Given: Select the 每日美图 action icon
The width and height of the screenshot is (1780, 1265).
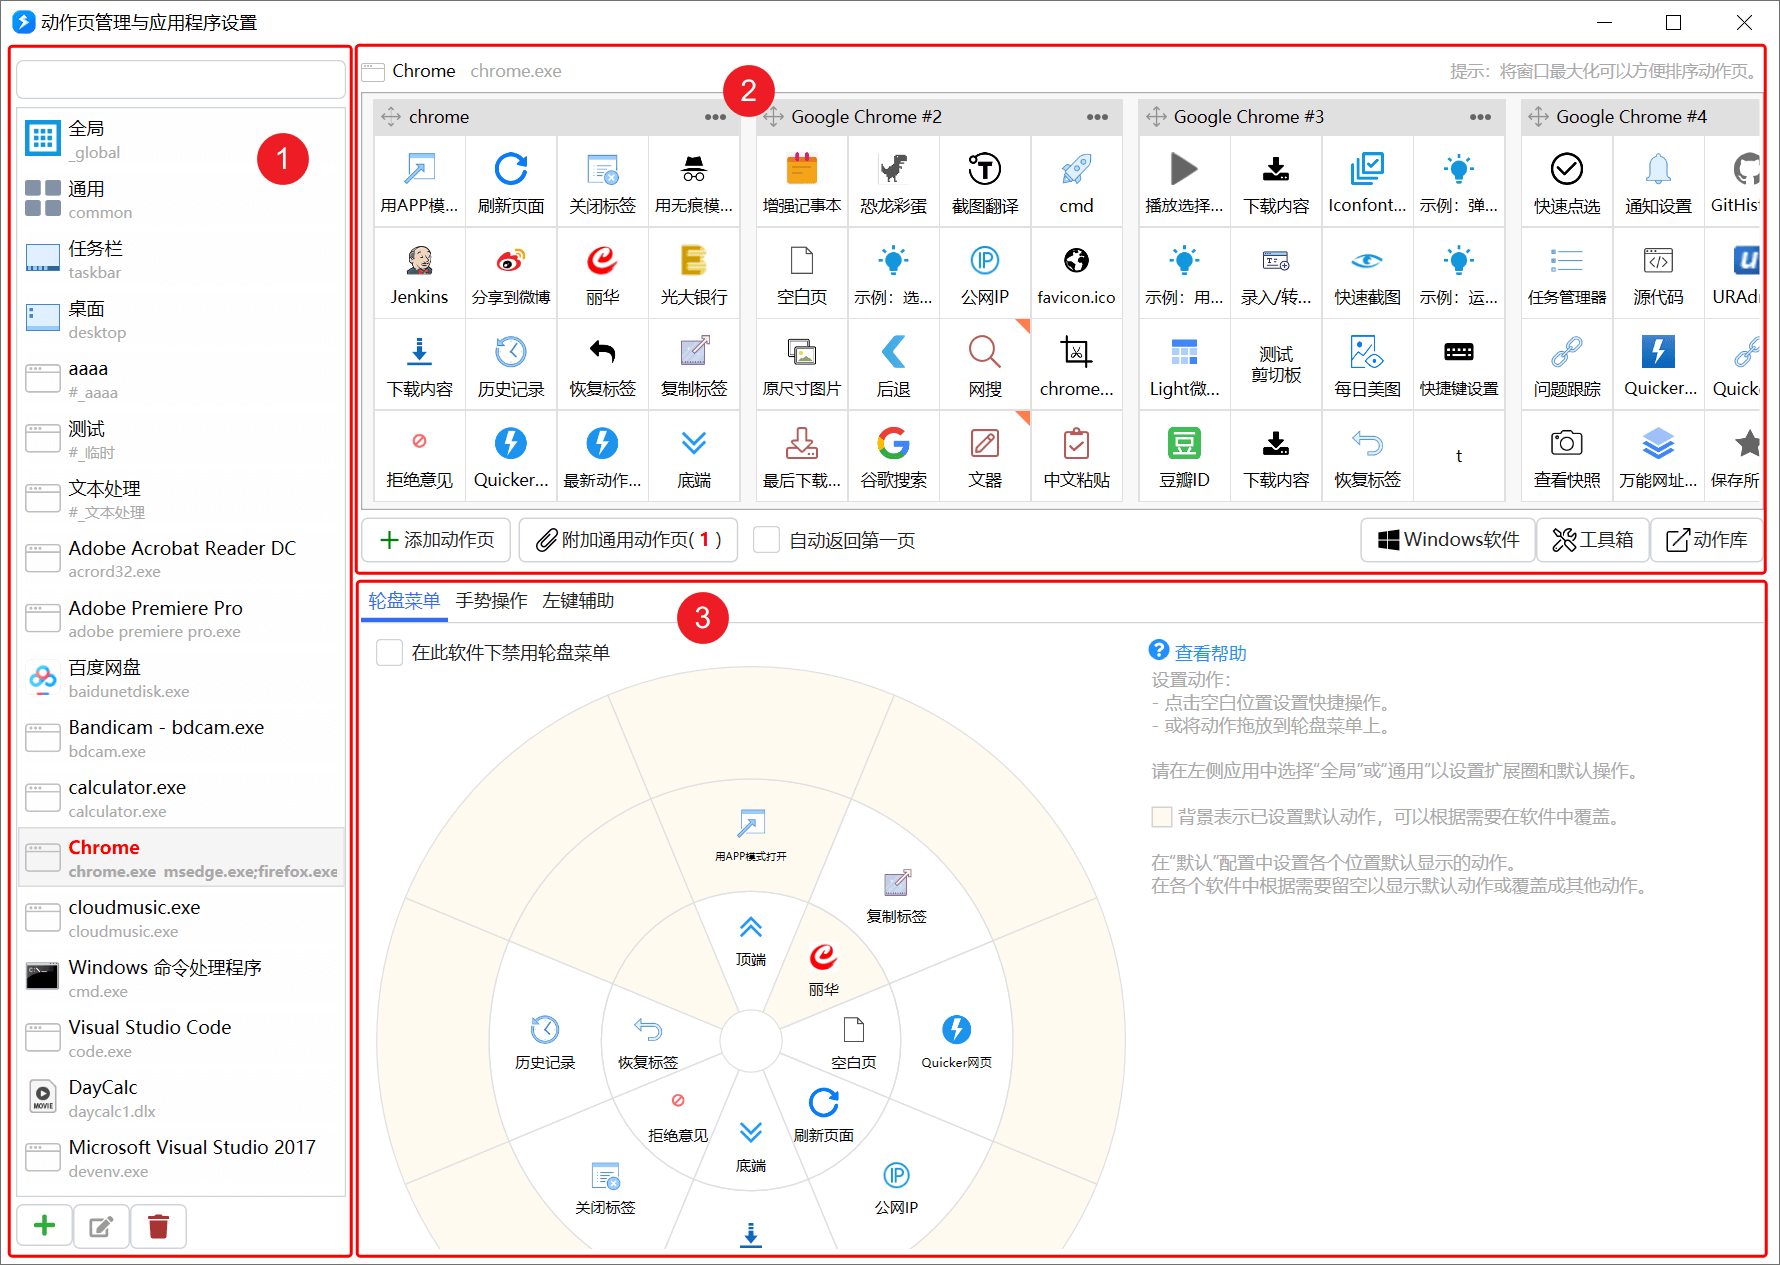Looking at the screenshot, I should [1367, 365].
